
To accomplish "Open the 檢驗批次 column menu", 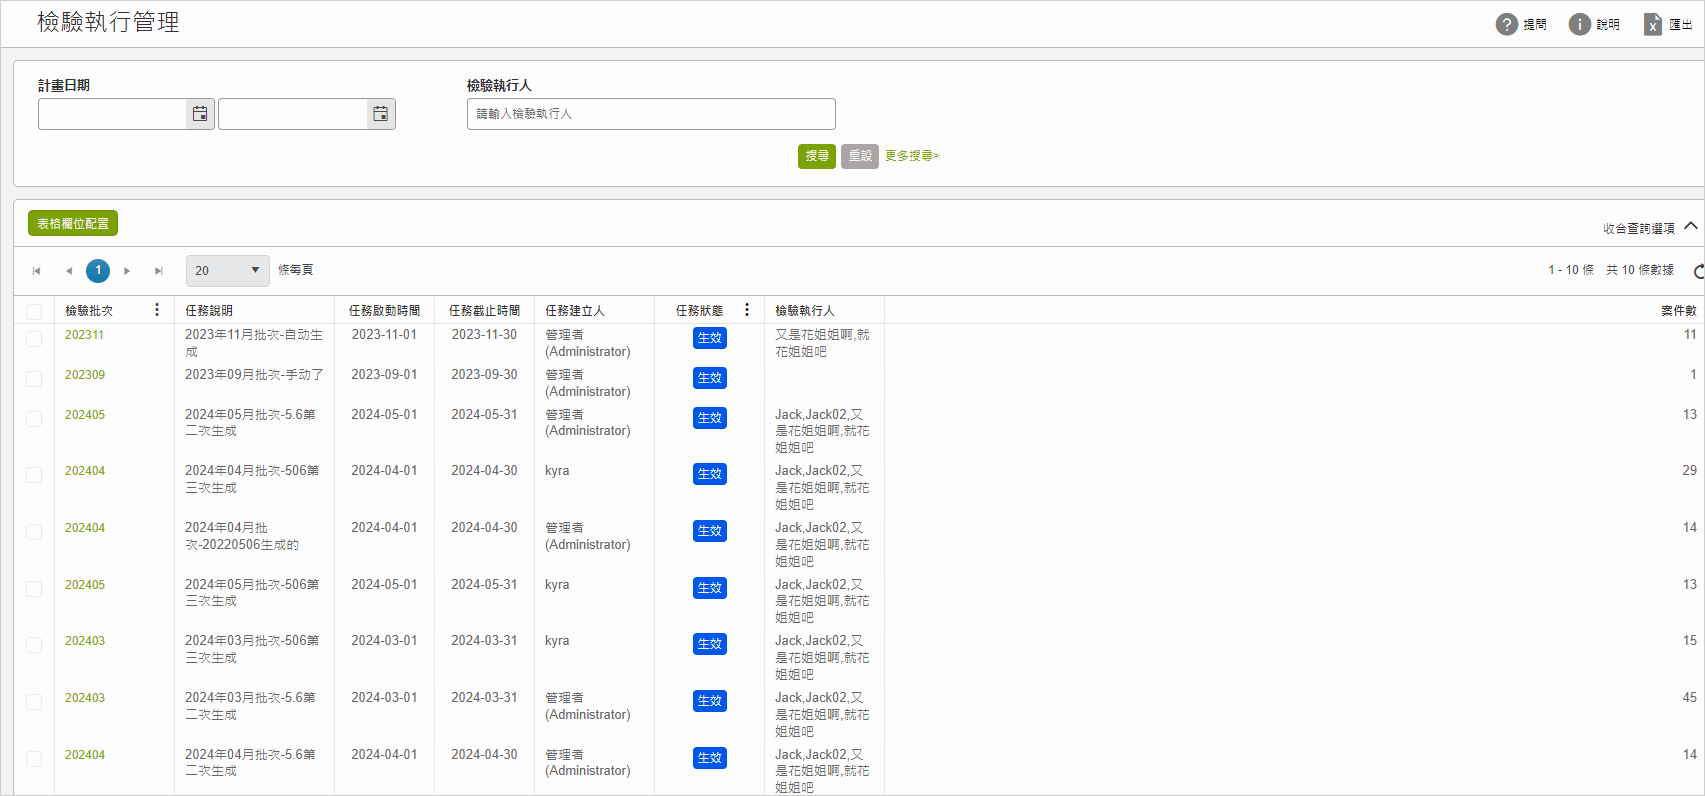I will (x=157, y=310).
